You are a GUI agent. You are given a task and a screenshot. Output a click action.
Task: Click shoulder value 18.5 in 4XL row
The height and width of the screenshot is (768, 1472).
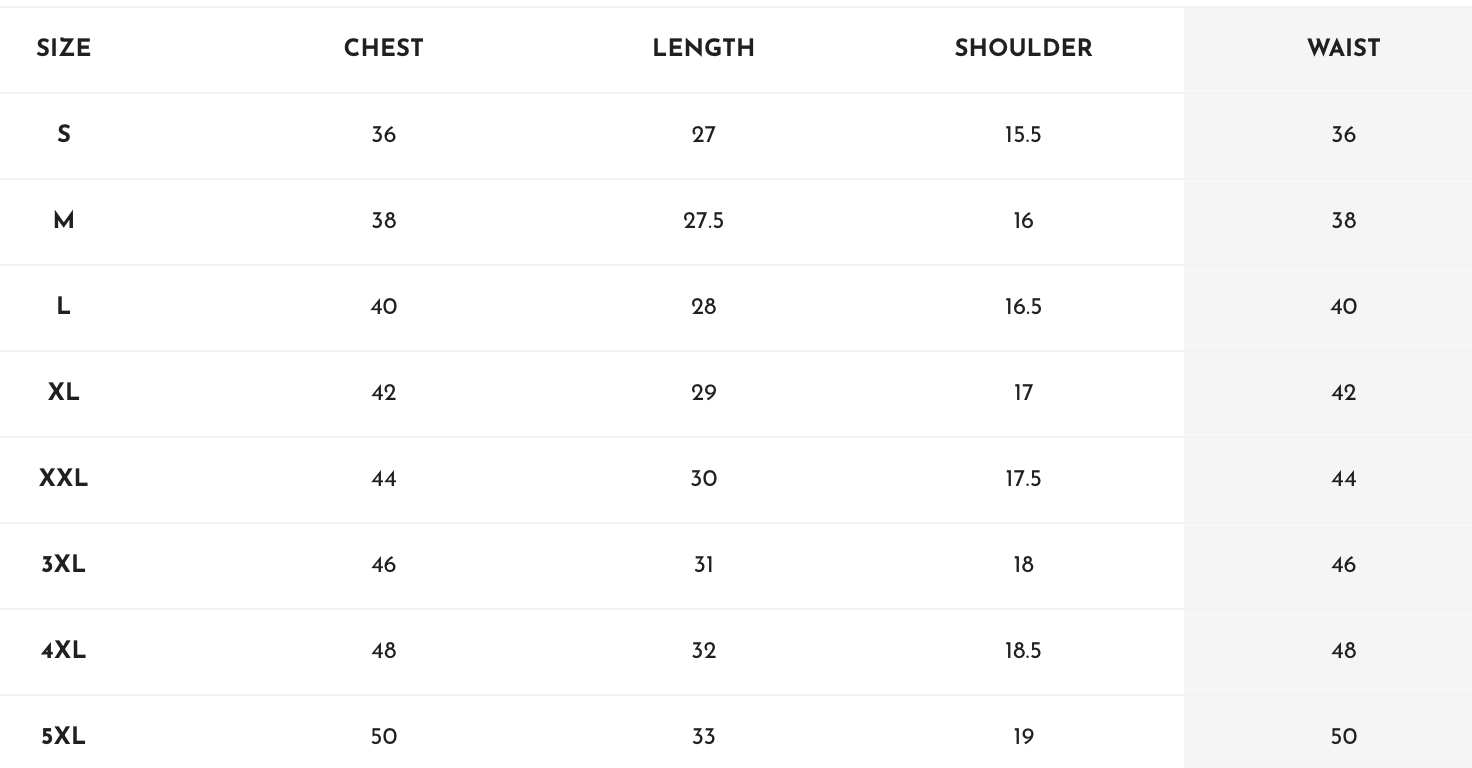(x=1023, y=650)
